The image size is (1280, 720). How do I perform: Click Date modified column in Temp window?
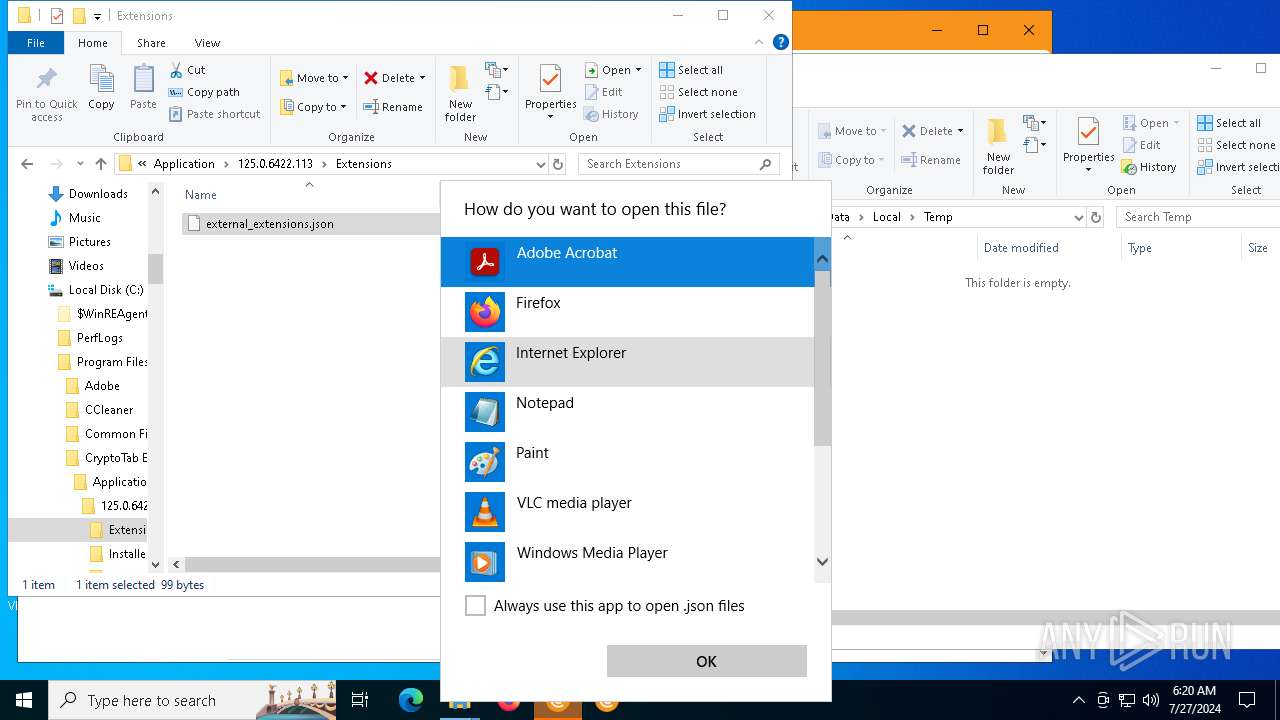click(x=1021, y=248)
